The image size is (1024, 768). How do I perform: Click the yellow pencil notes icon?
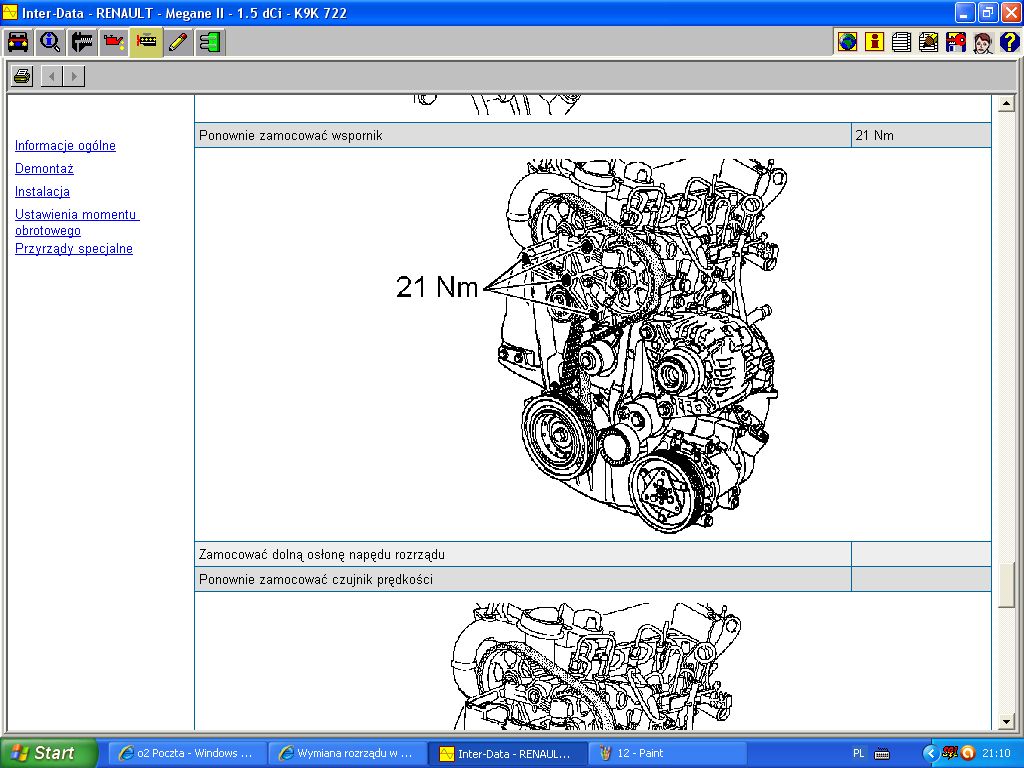click(178, 42)
